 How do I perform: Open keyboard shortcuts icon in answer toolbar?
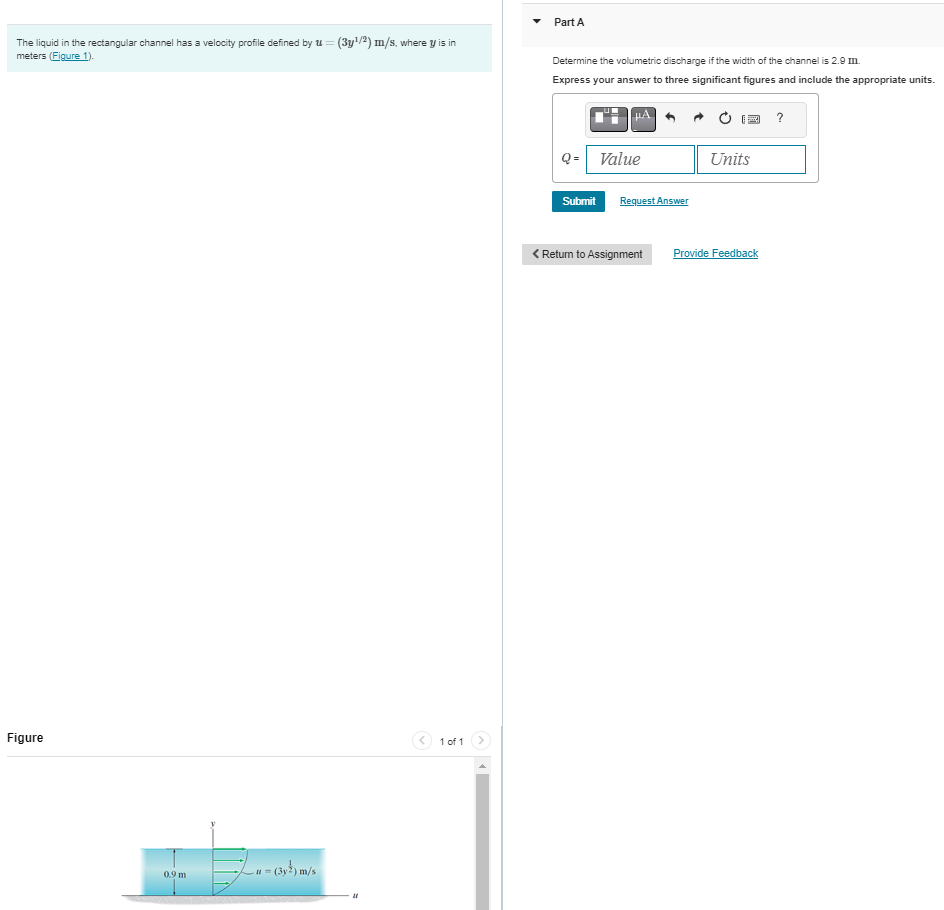(x=751, y=118)
